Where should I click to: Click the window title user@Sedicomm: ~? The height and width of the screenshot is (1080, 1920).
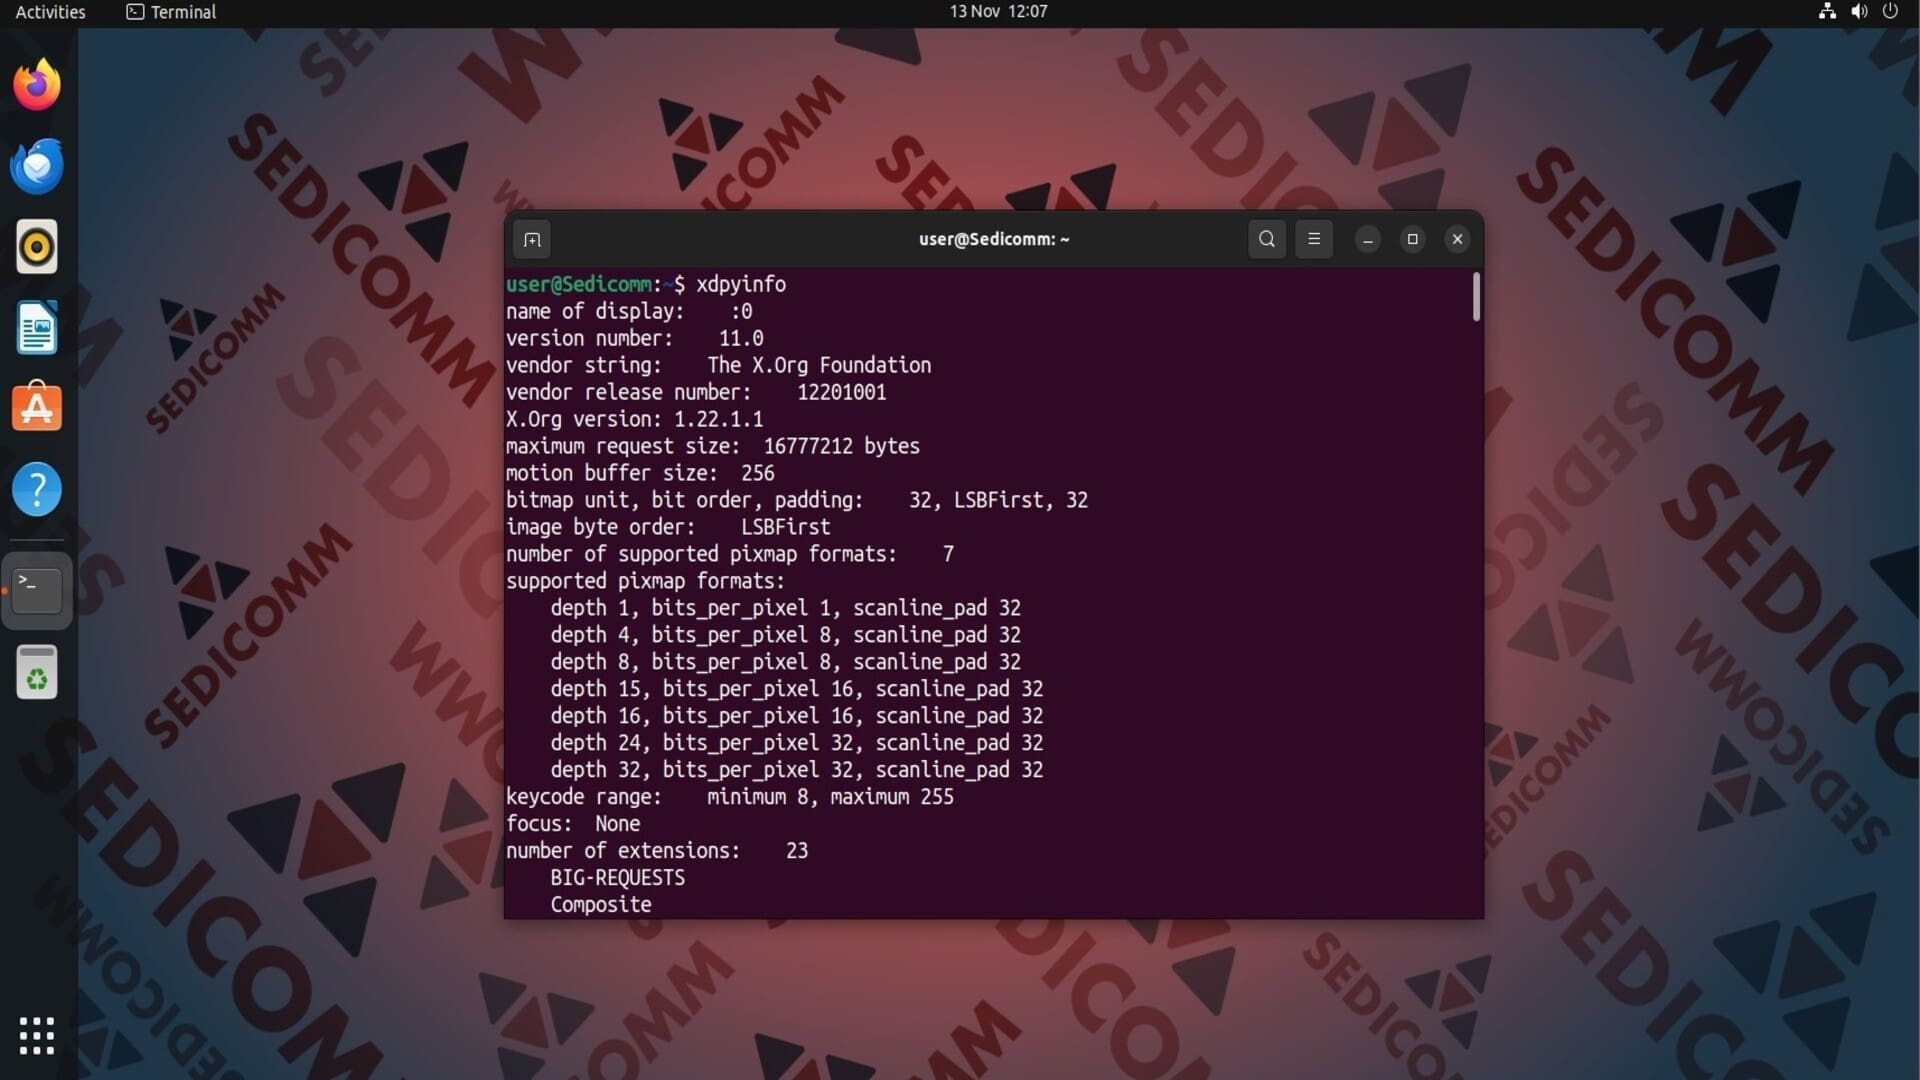pyautogui.click(x=994, y=239)
